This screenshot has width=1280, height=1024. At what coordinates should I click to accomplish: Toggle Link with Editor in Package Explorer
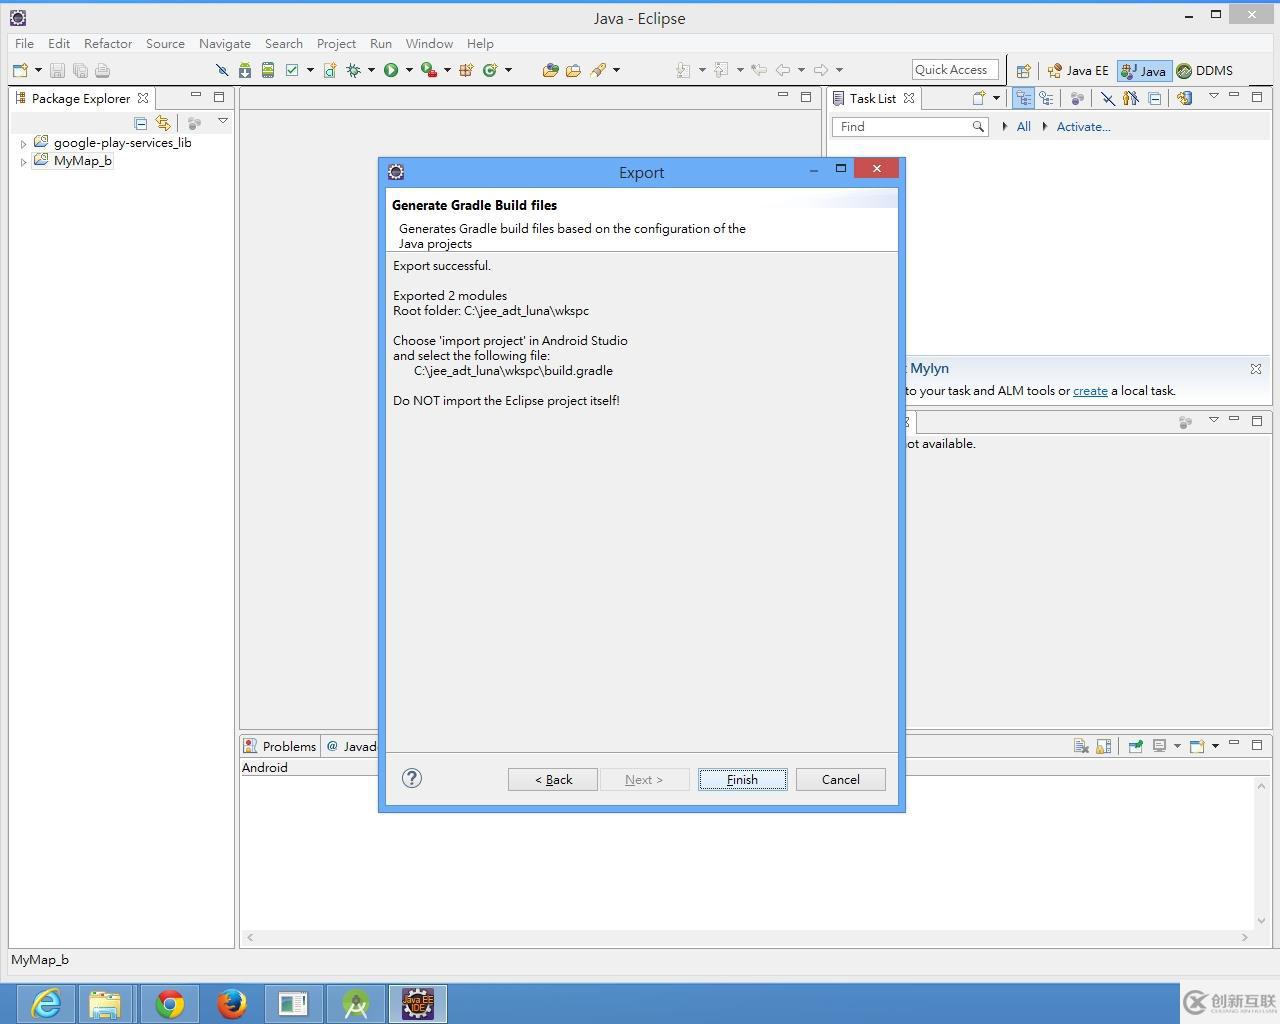tap(163, 123)
